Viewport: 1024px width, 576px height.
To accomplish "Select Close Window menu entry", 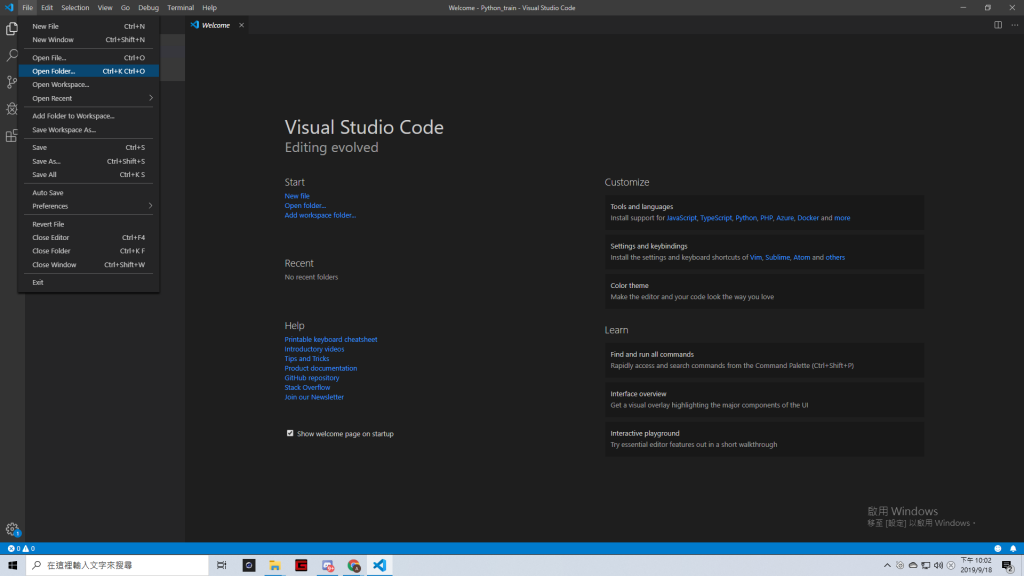I will coord(88,264).
